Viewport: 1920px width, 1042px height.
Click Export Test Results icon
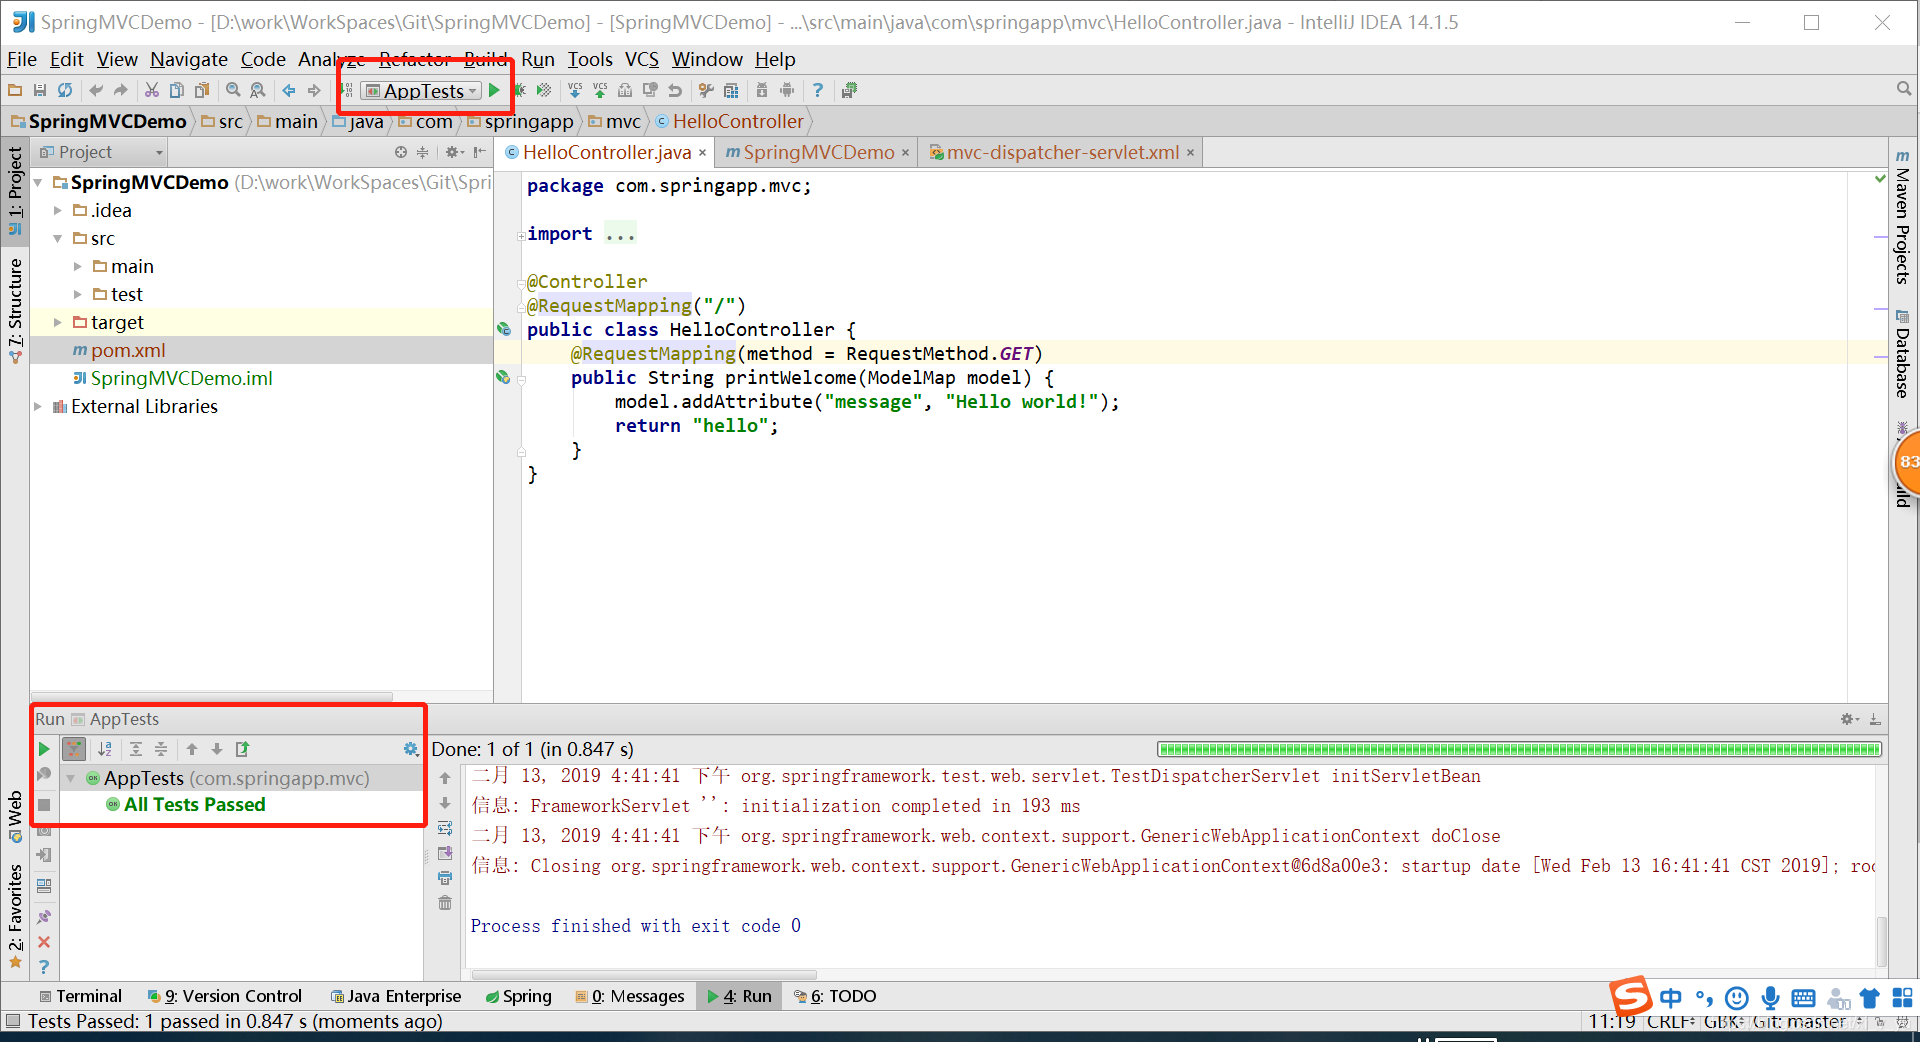click(x=242, y=749)
